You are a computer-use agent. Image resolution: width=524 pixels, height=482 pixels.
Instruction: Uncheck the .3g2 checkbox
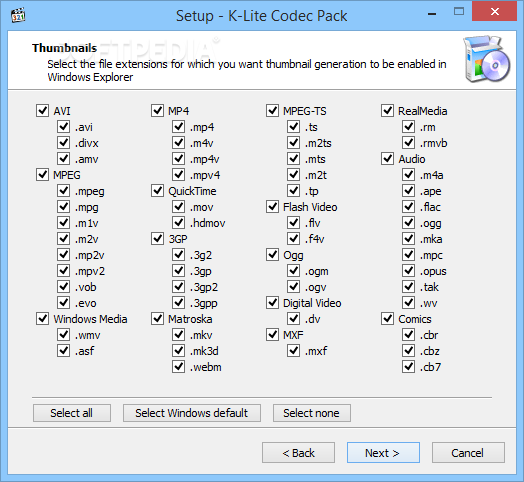(178, 255)
